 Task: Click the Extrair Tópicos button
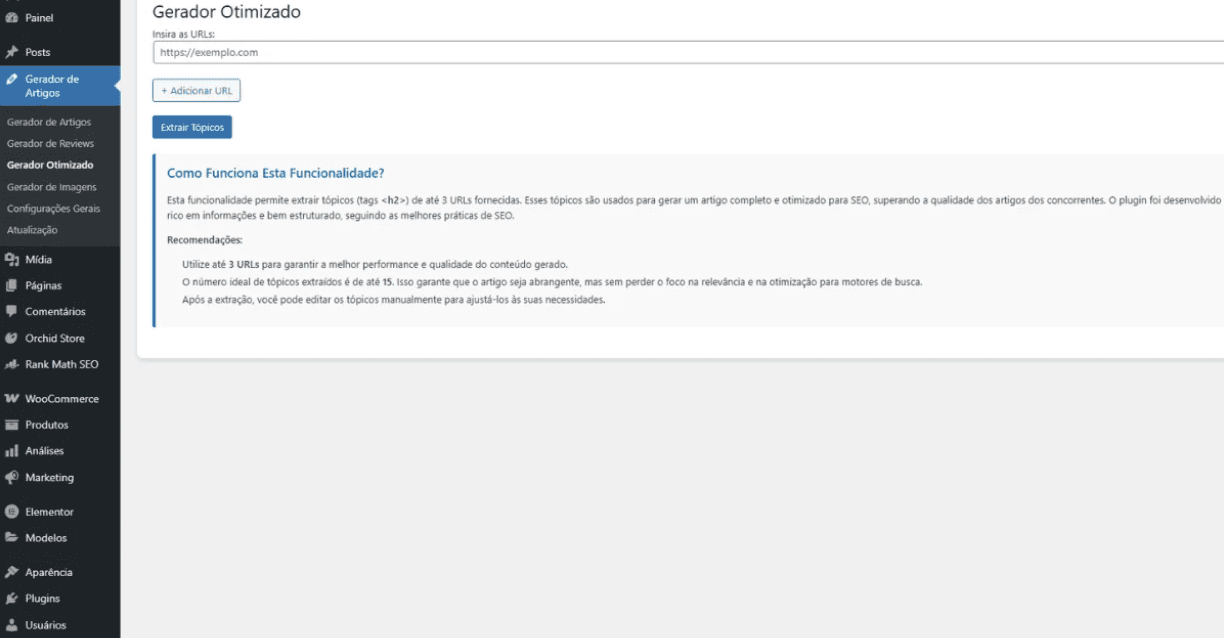(192, 128)
